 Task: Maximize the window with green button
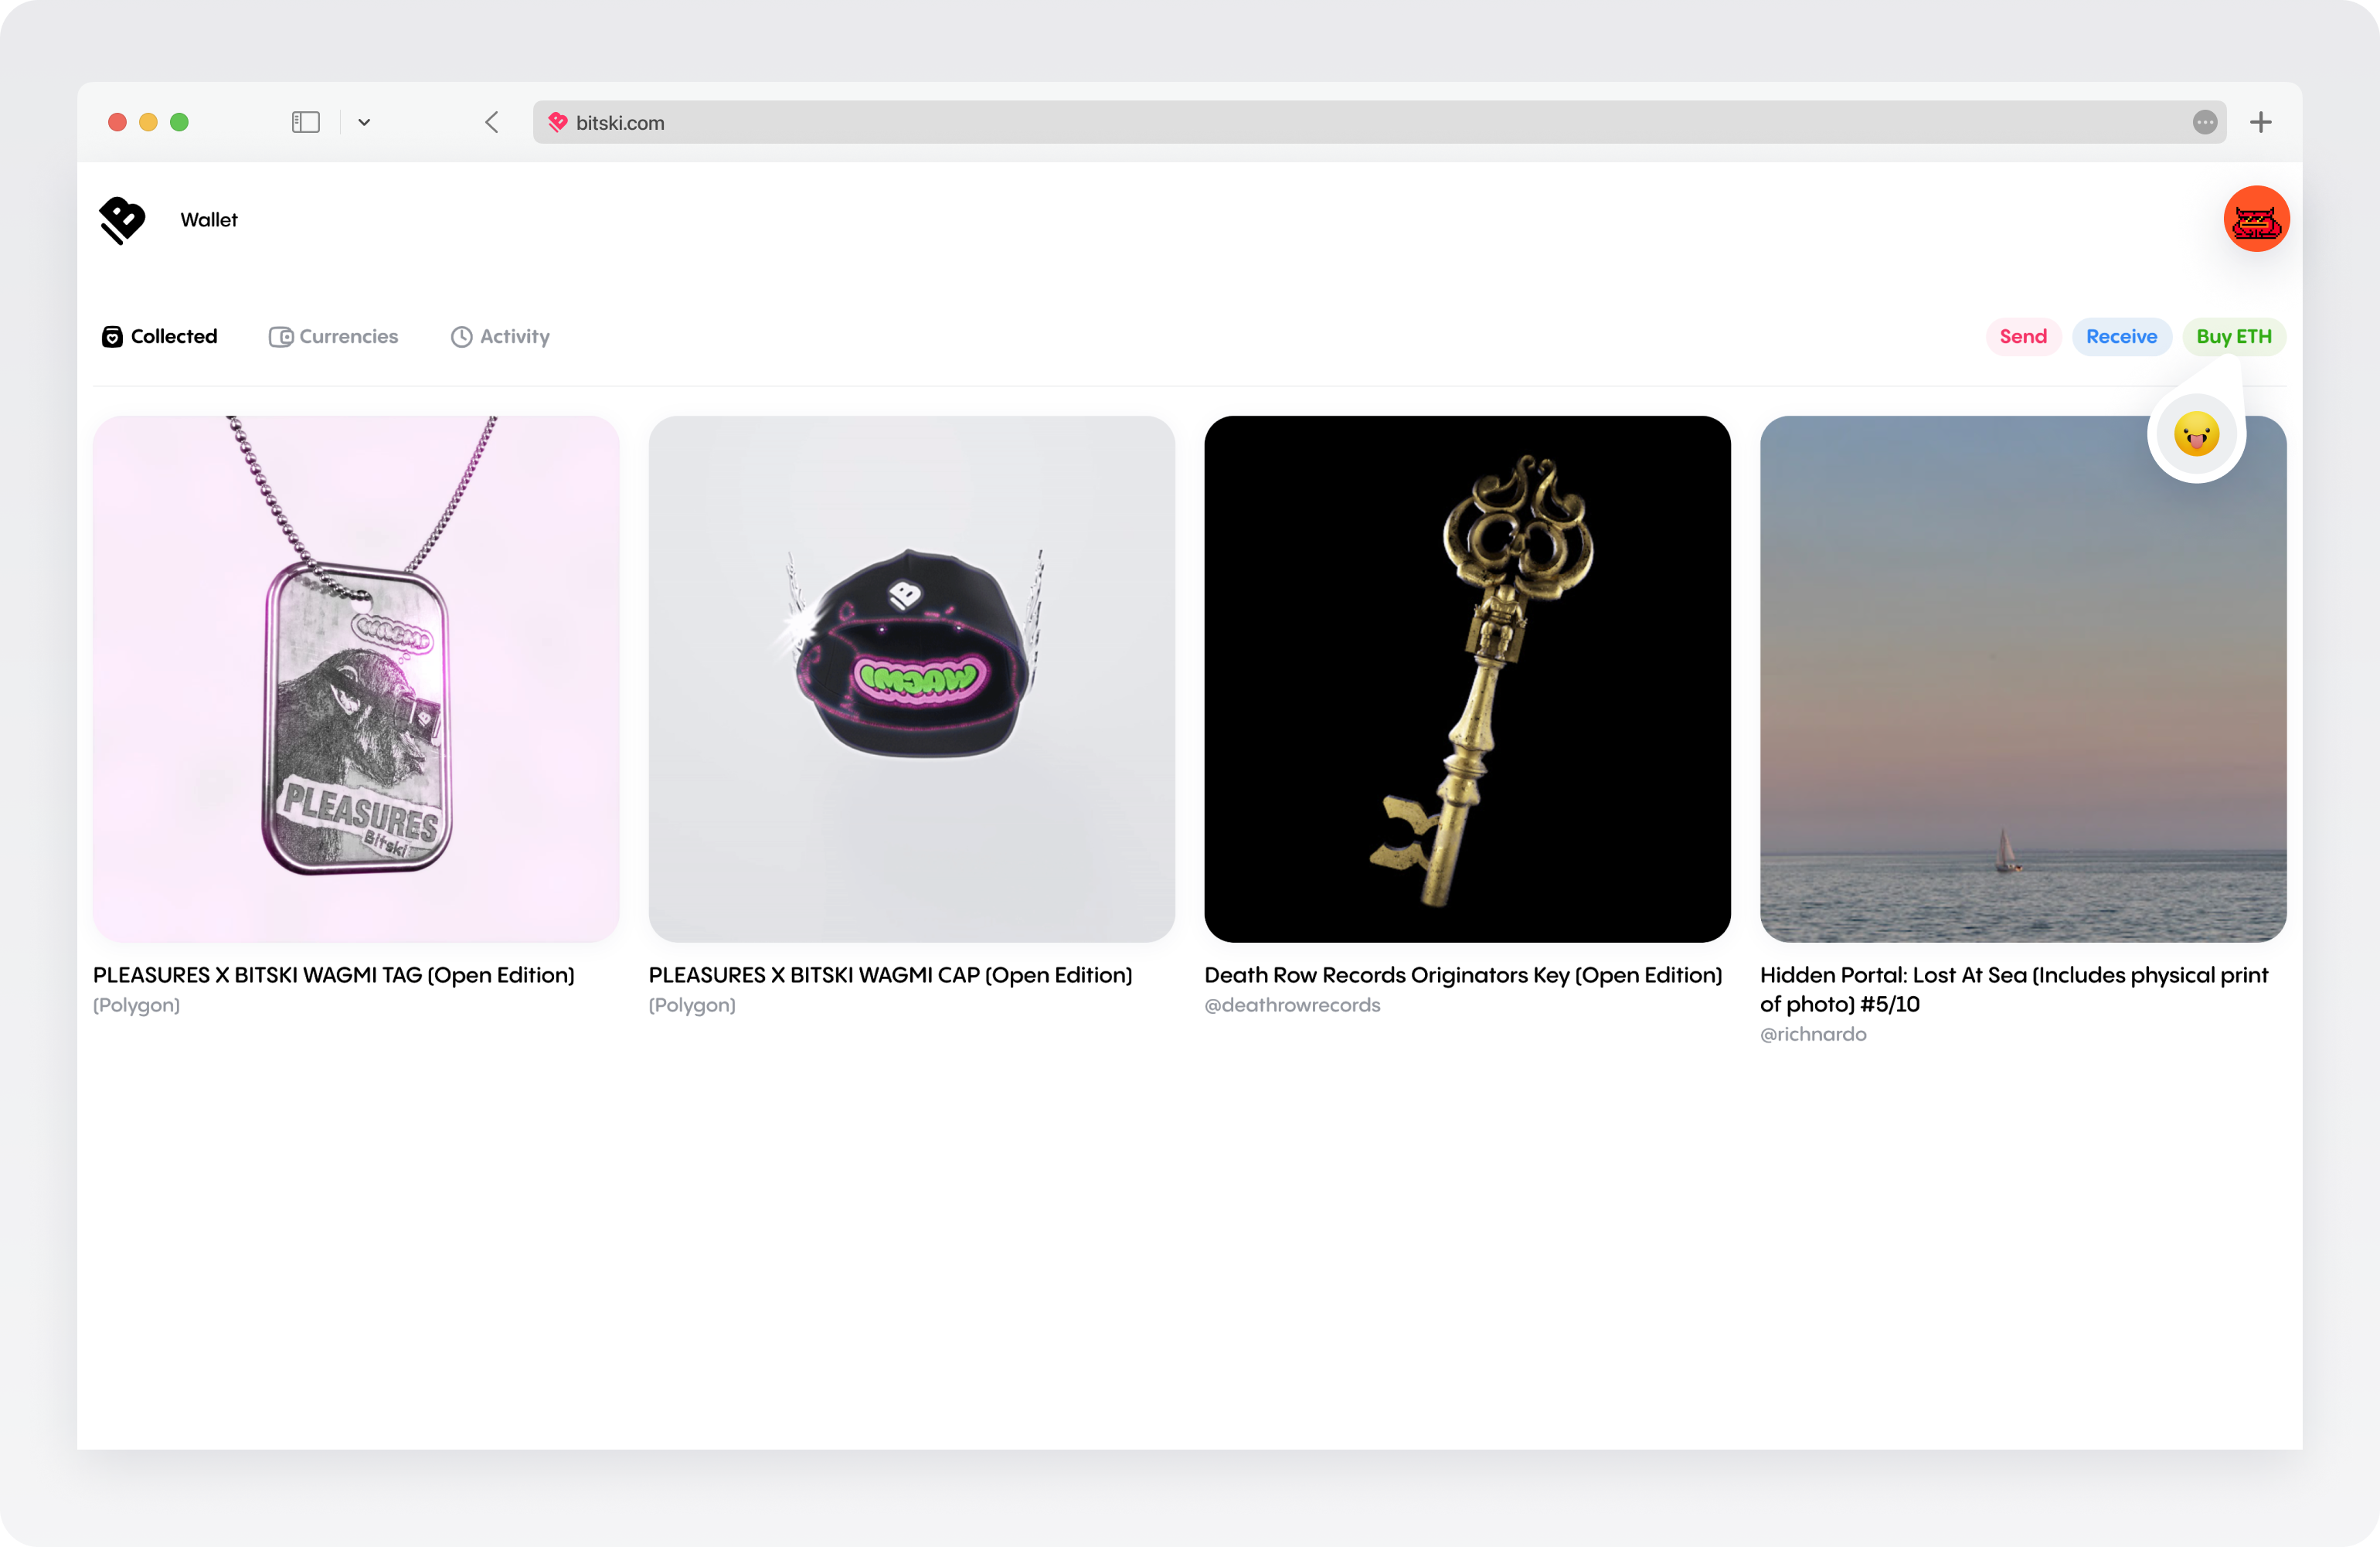tap(179, 122)
